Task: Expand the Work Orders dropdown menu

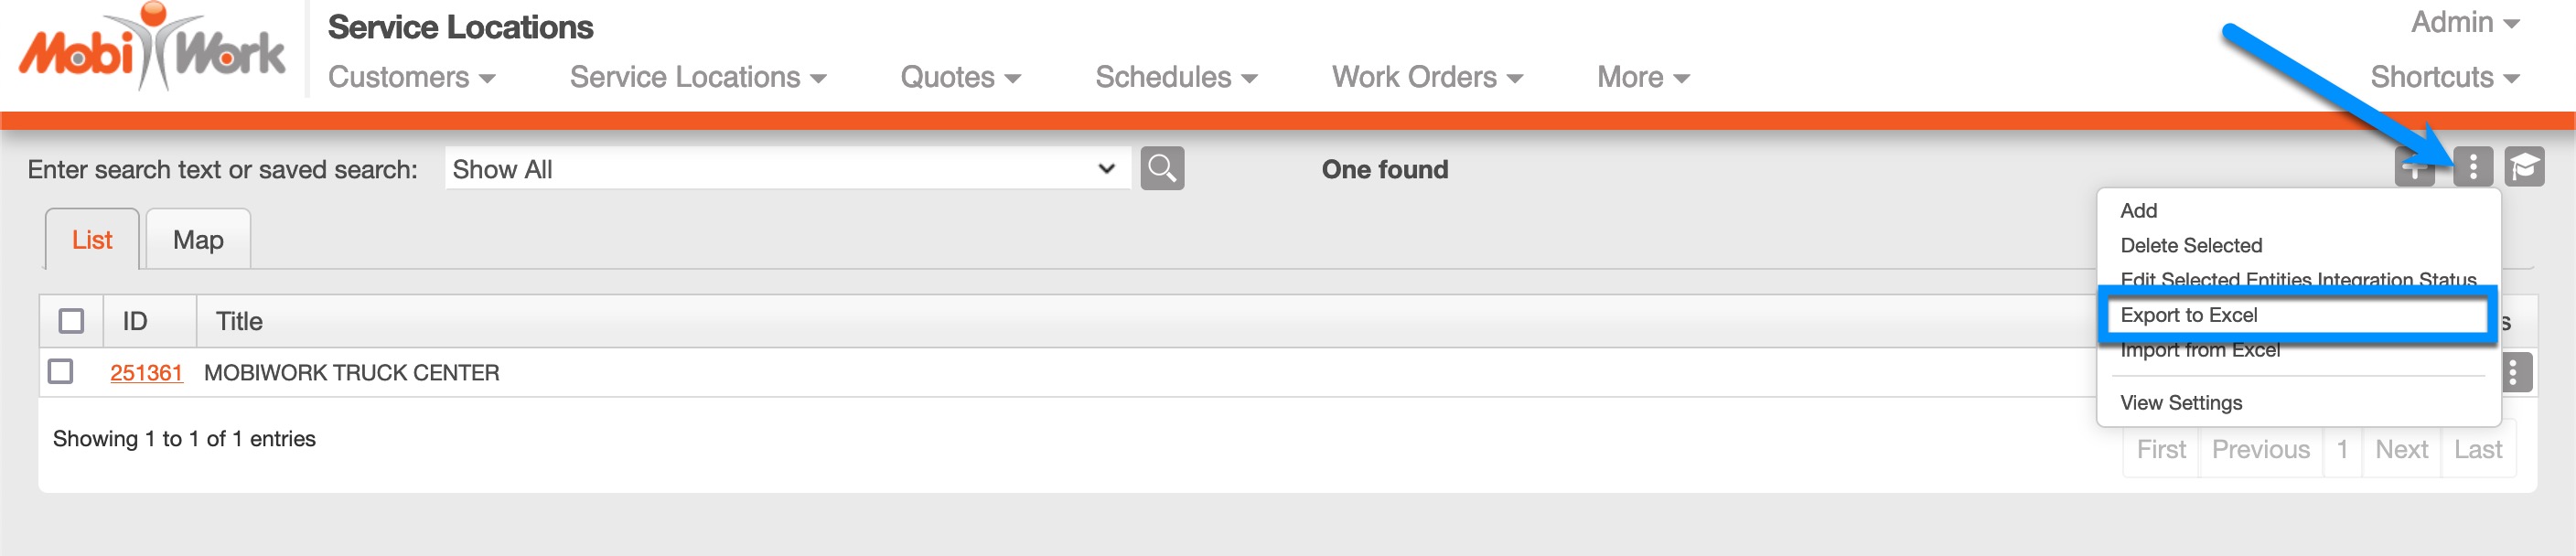Action: point(1426,77)
